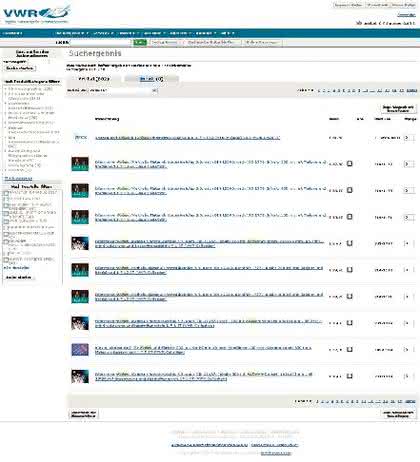
Task: Switch to the first tab of the search results
Action: [x=94, y=79]
